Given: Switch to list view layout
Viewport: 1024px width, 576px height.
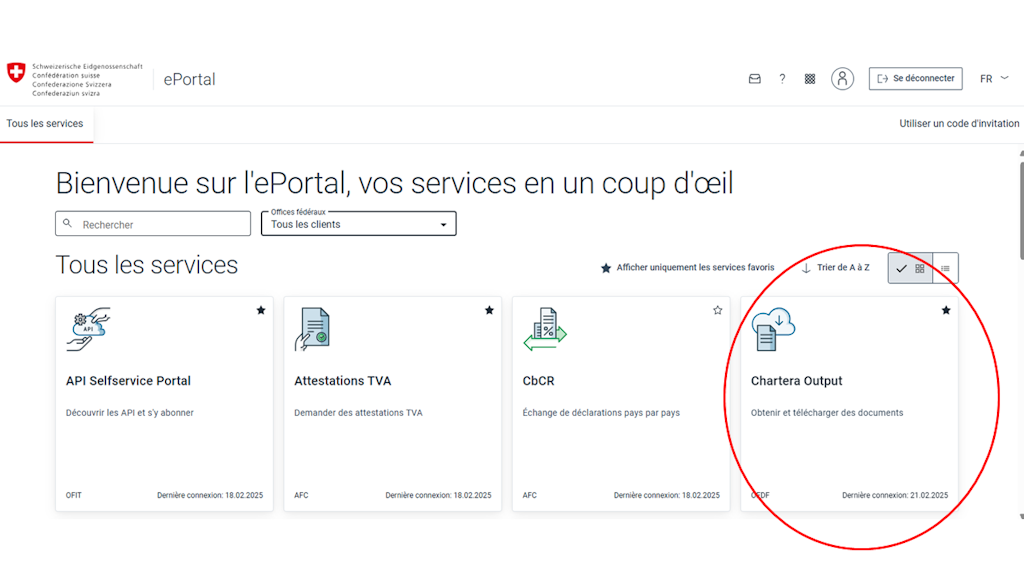Looking at the screenshot, I should point(944,267).
